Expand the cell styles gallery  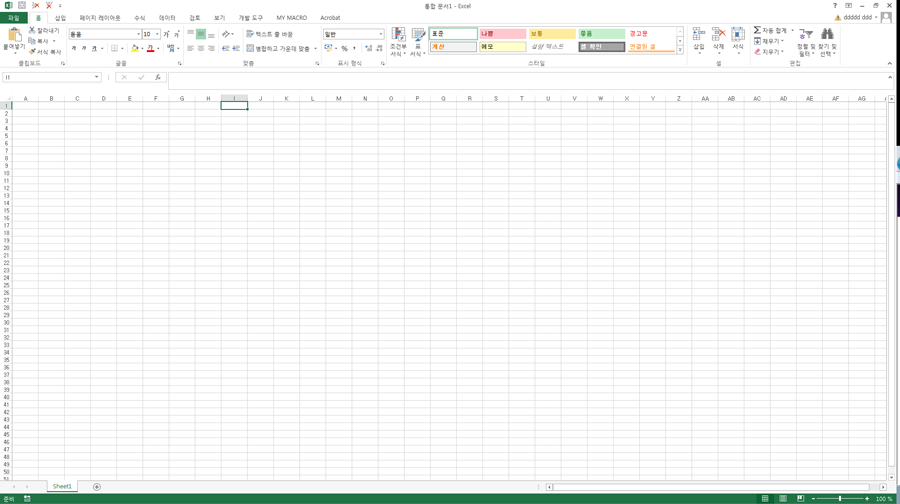coord(680,51)
